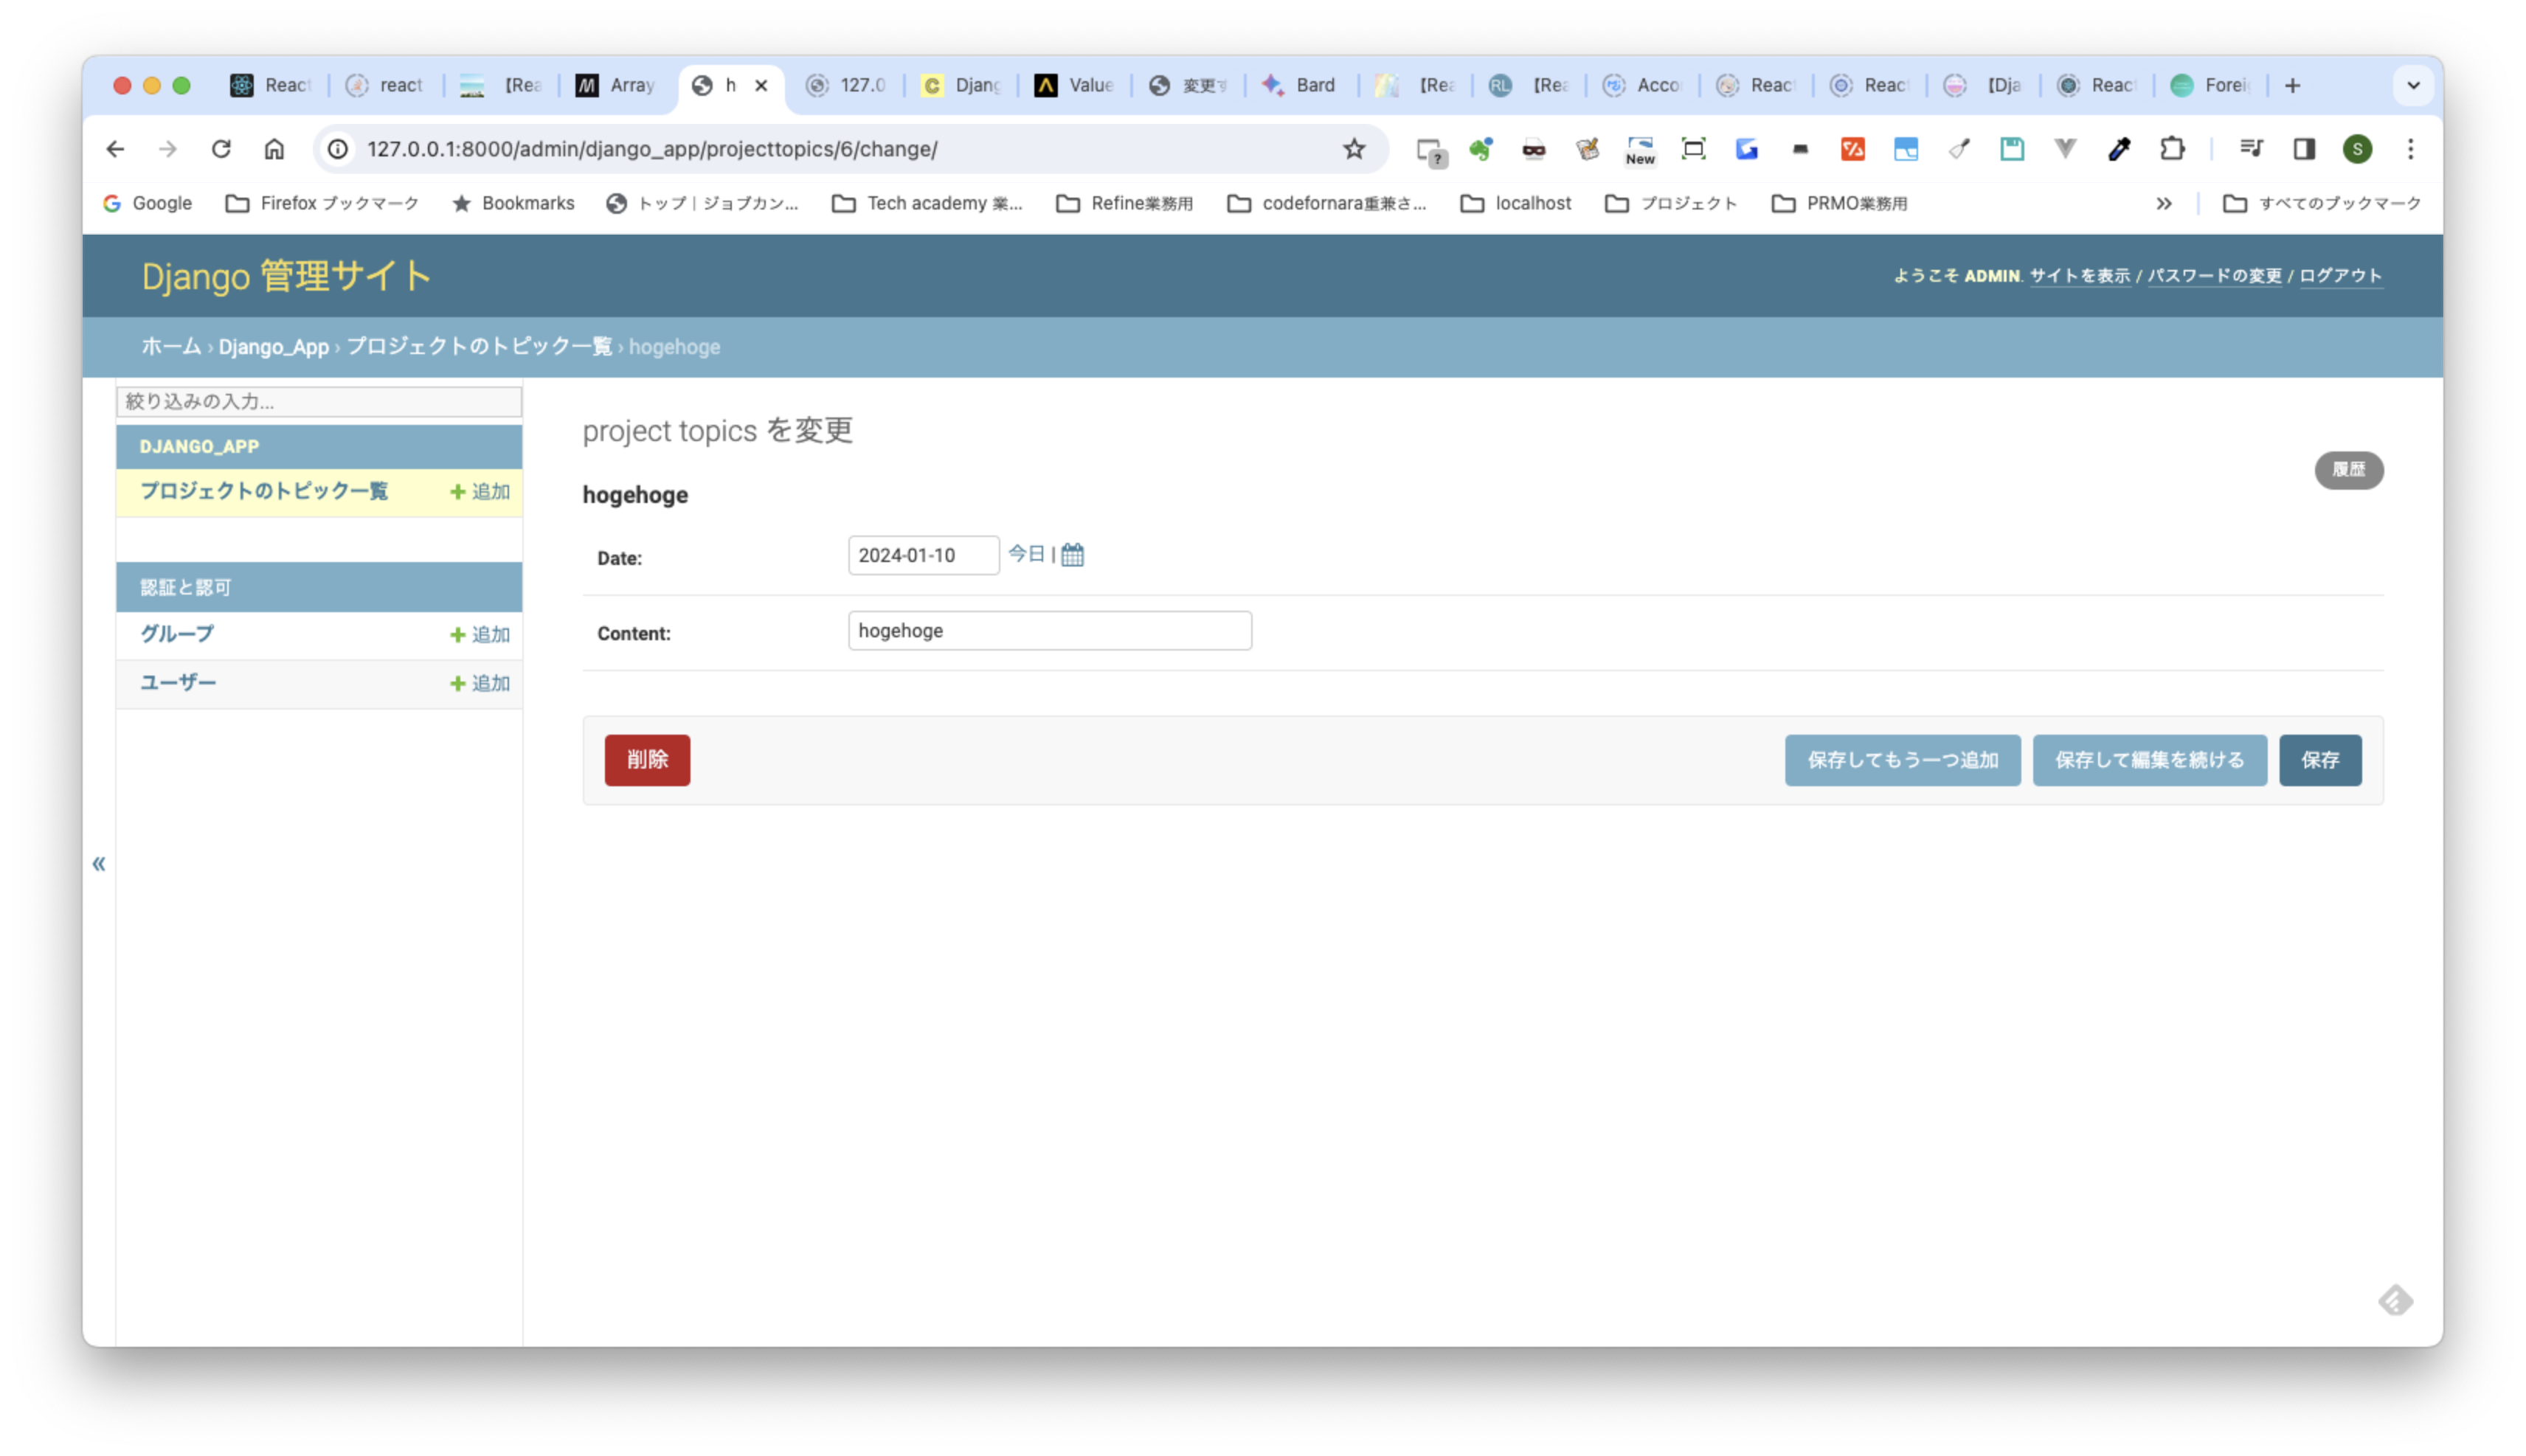Click the 削除 delete button
The image size is (2526, 1456).
647,760
